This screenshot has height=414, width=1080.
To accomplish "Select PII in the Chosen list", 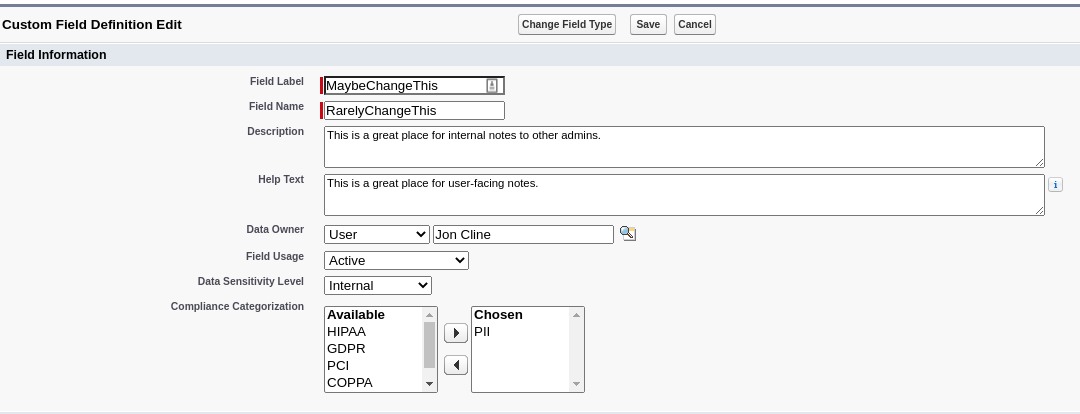I will (x=482, y=332).
